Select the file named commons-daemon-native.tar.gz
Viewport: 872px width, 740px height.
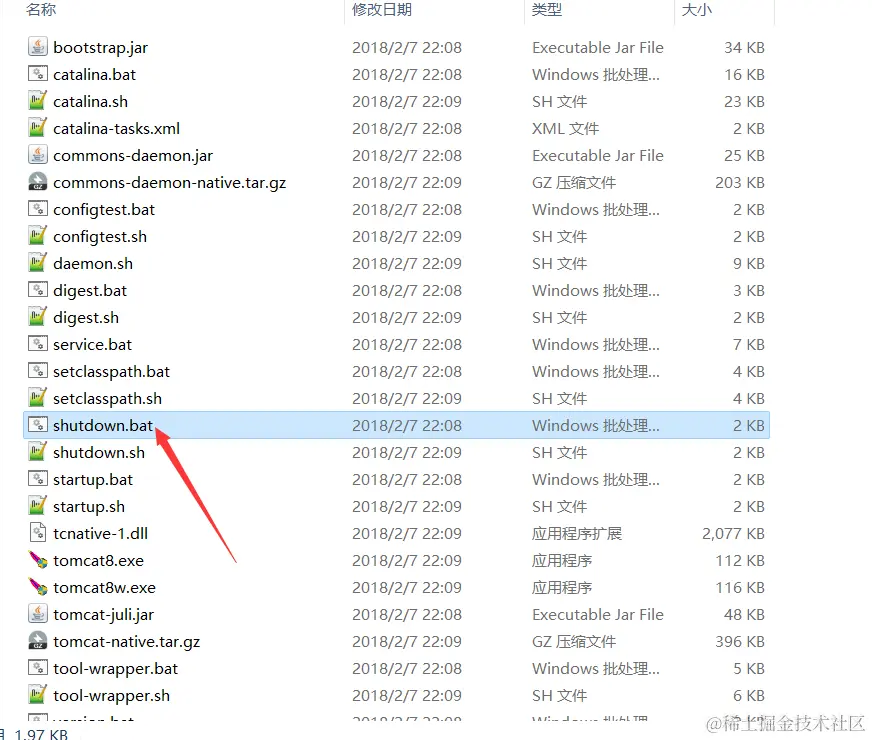[x=170, y=183]
